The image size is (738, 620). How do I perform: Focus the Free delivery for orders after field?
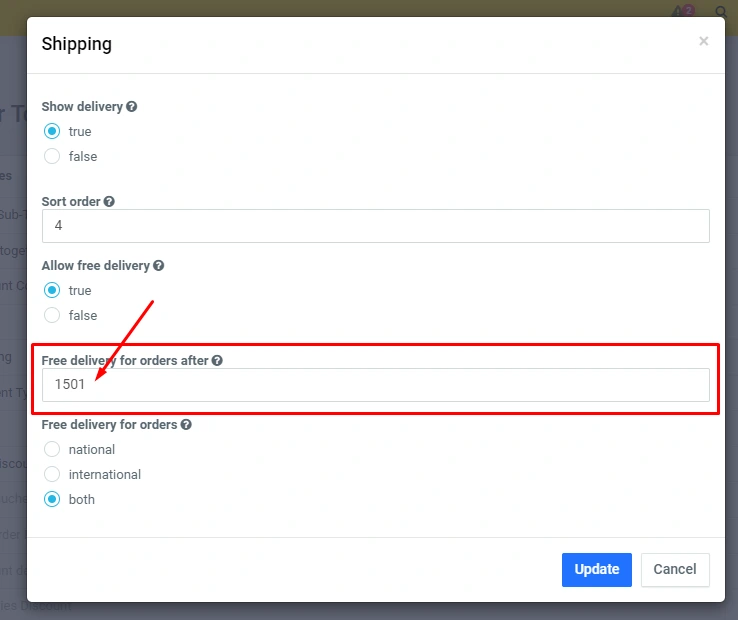click(x=375, y=385)
